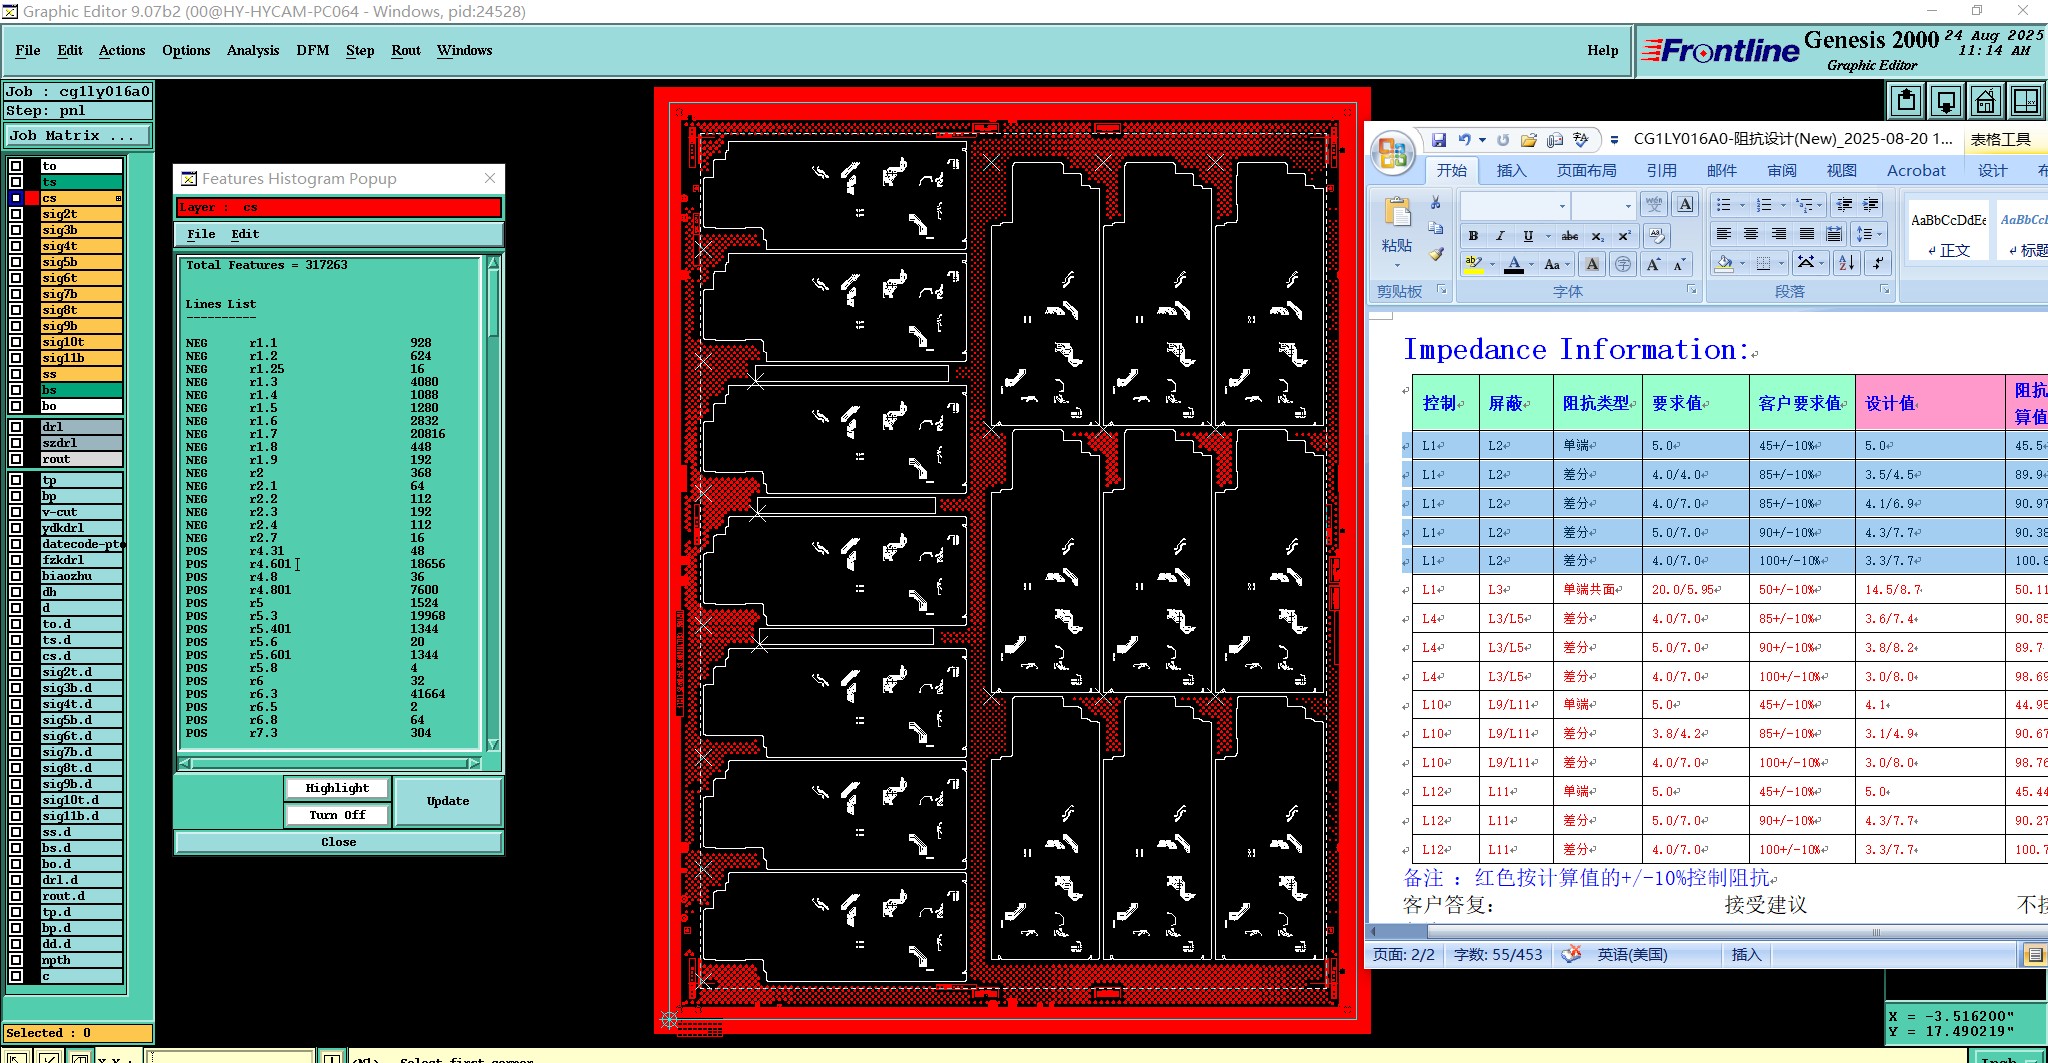
Task: Center align paragraph text
Action: [1751, 234]
